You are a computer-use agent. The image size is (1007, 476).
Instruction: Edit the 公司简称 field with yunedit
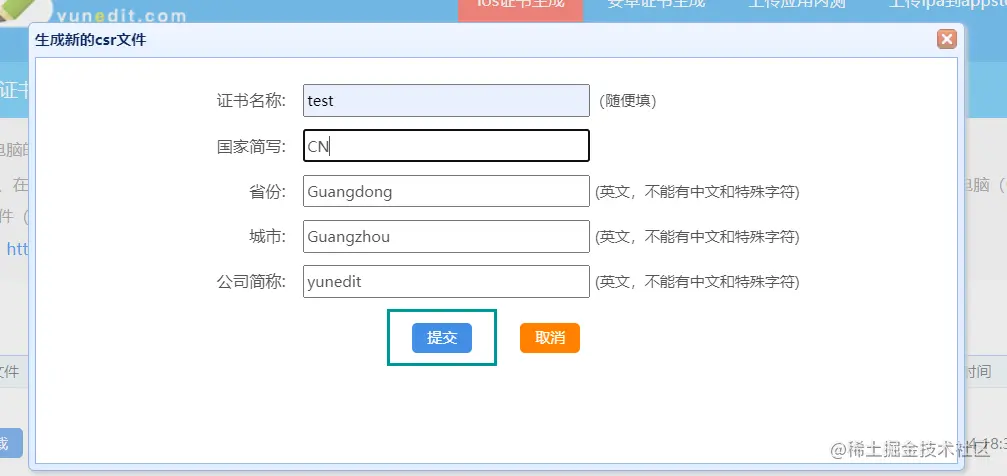pyautogui.click(x=446, y=281)
